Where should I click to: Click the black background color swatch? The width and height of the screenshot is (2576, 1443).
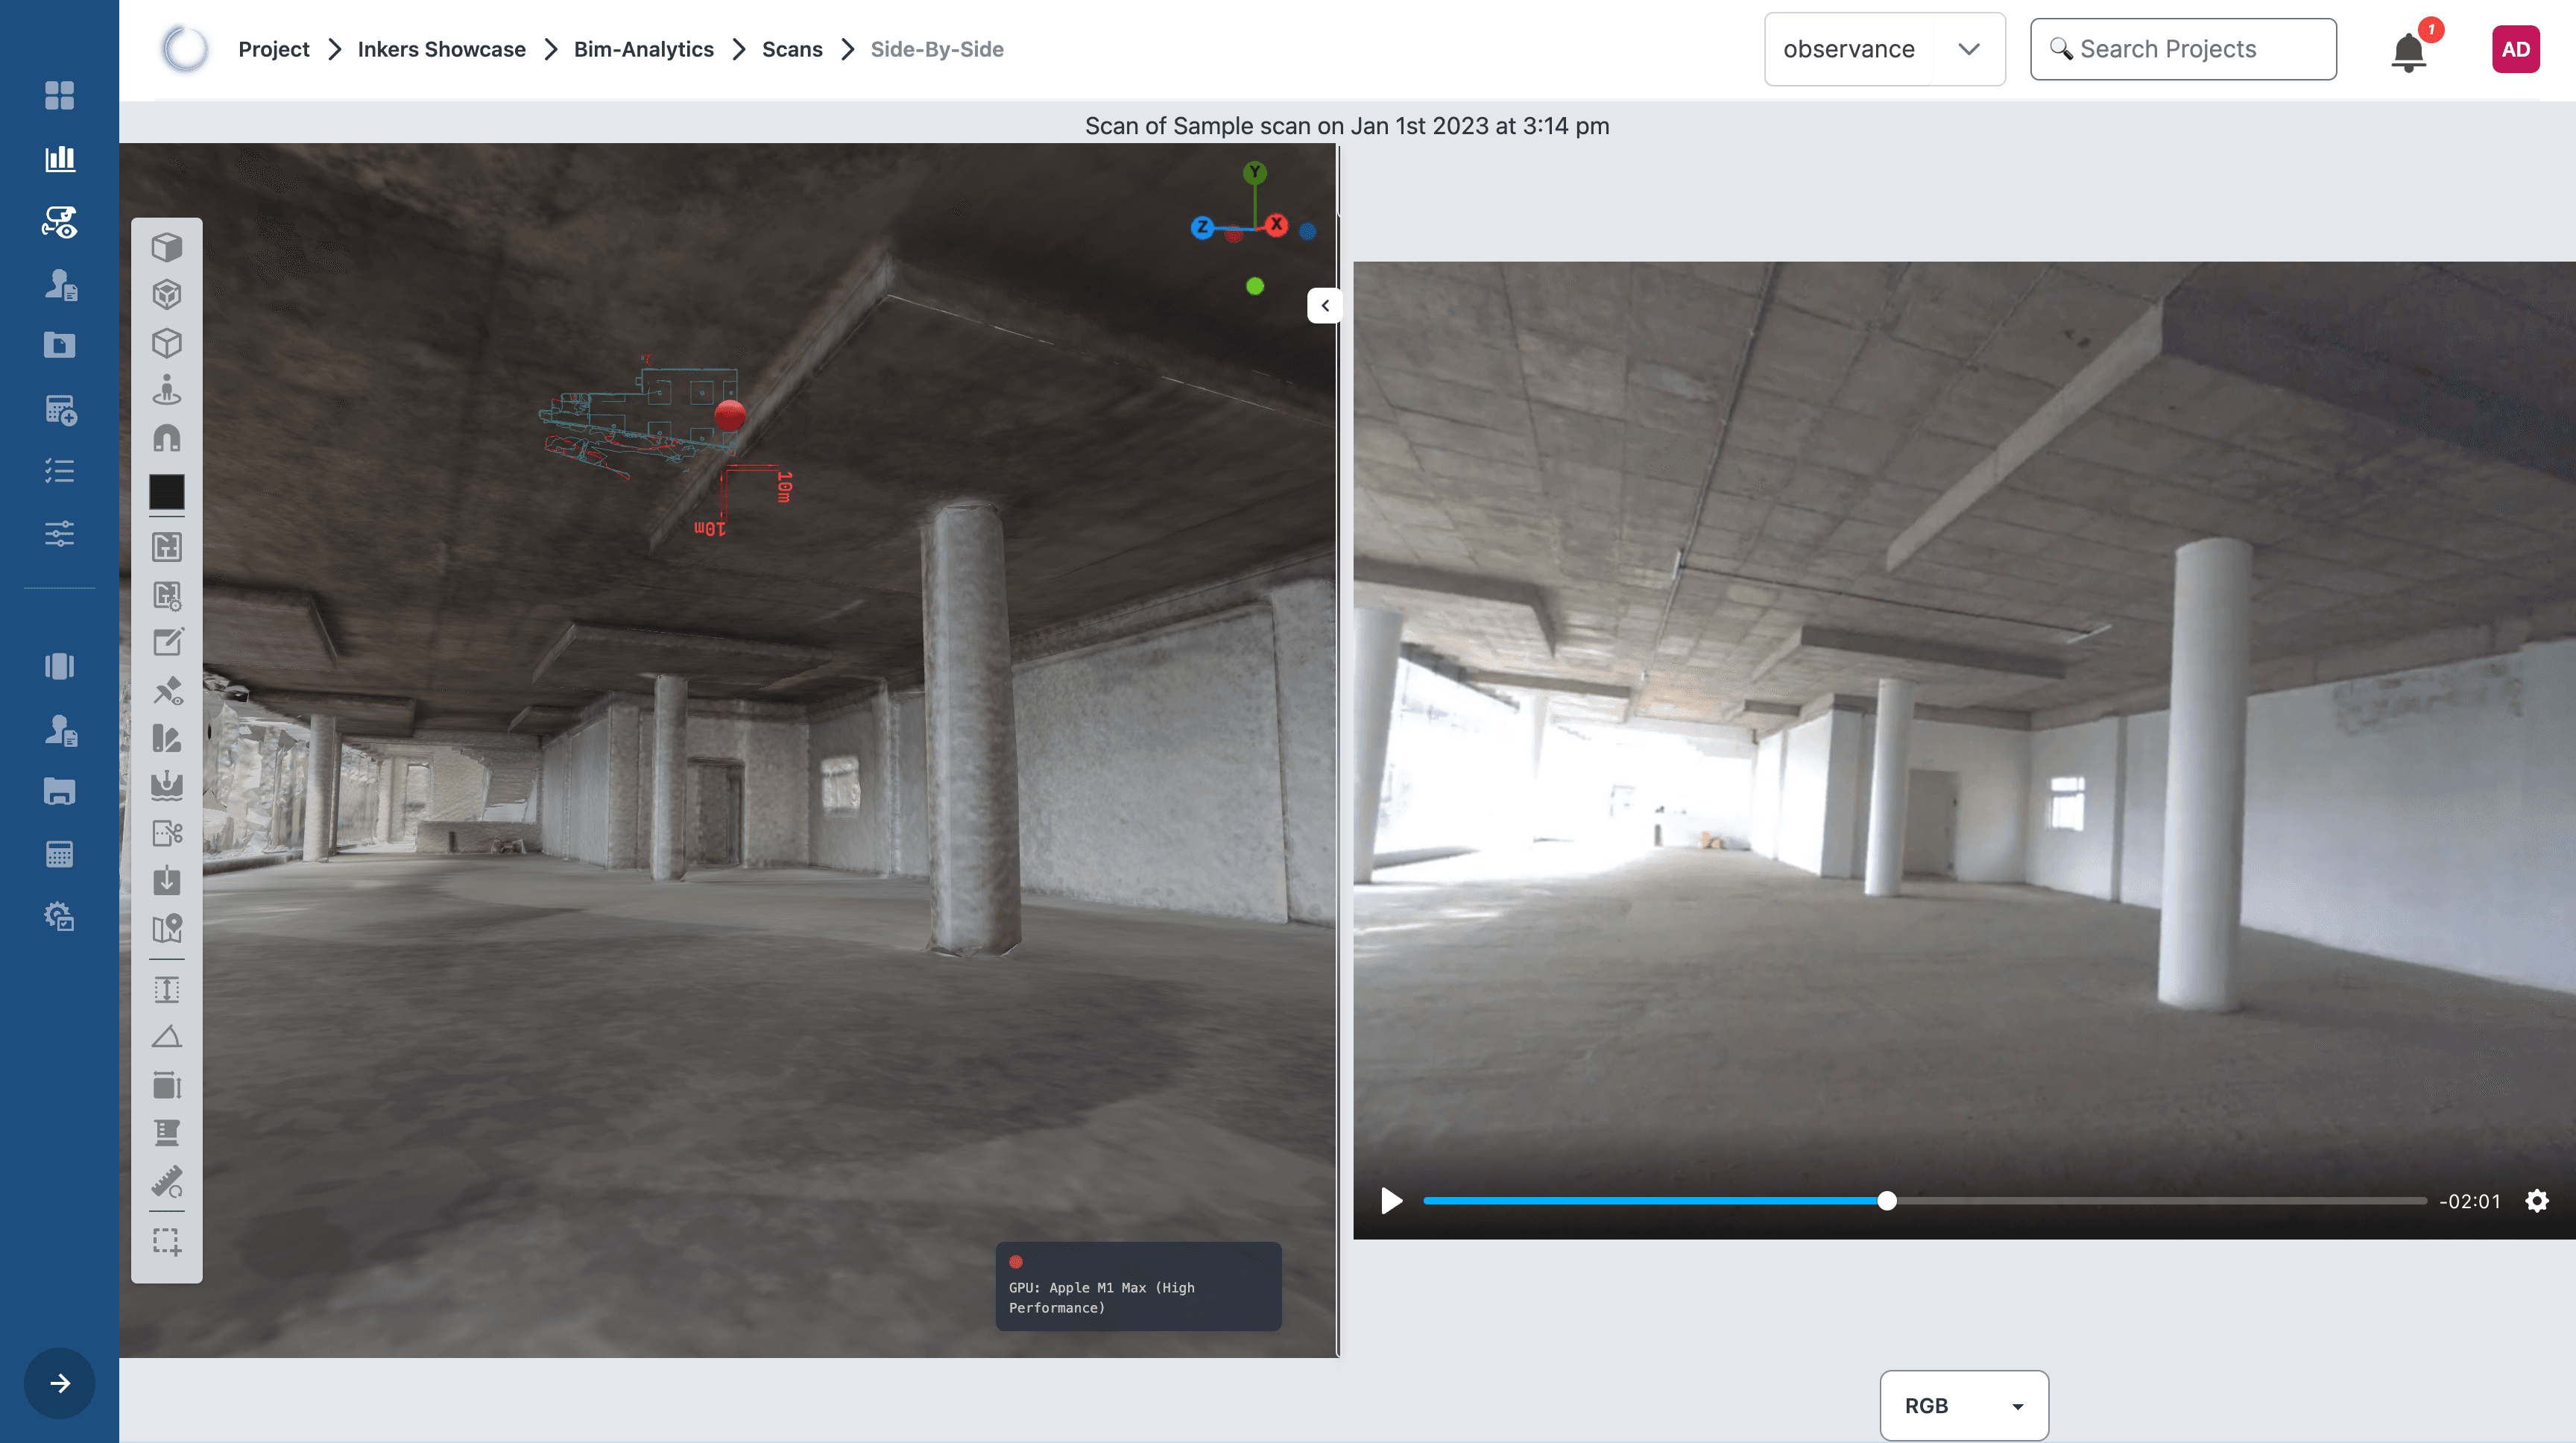click(x=167, y=492)
